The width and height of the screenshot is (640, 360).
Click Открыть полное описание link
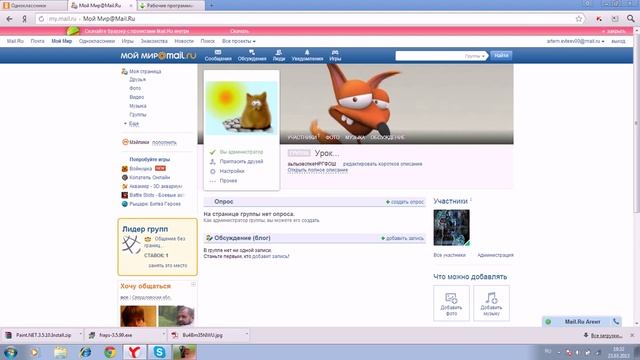[318, 170]
